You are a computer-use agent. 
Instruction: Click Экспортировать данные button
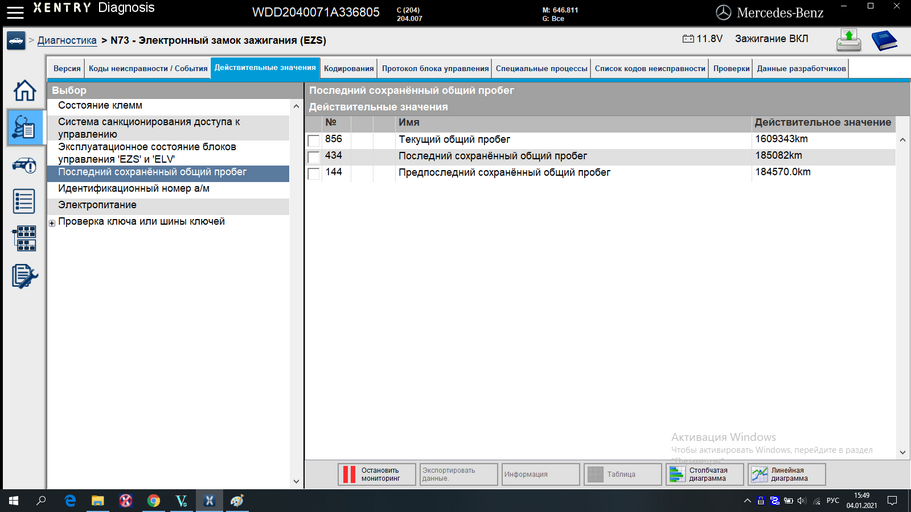click(458, 474)
